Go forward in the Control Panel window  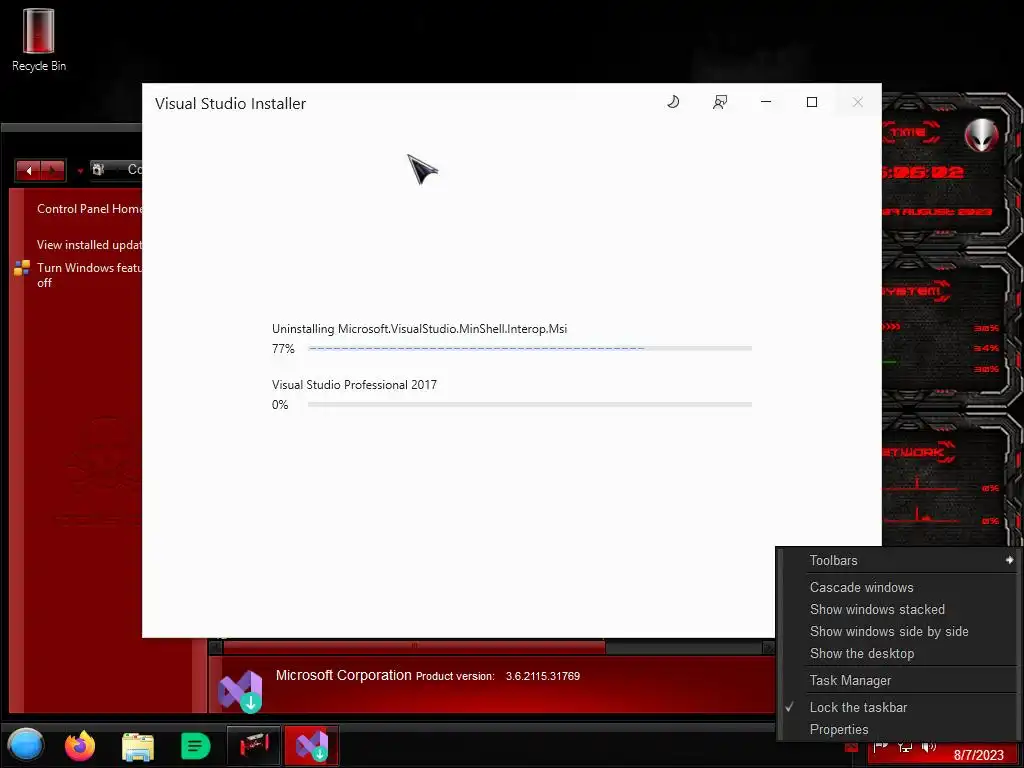coord(53,170)
